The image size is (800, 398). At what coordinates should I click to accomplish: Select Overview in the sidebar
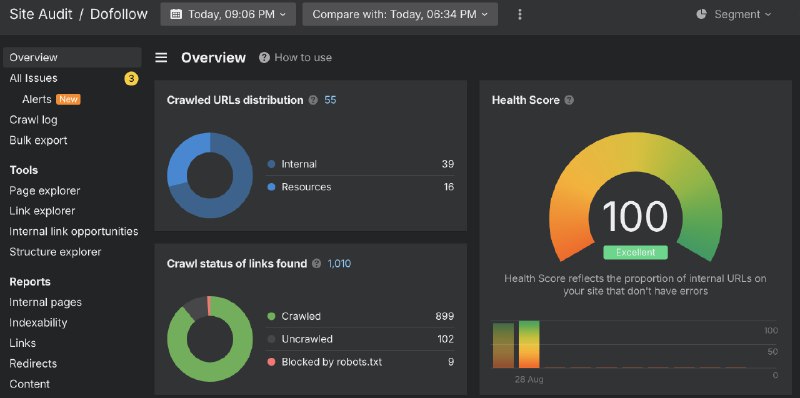click(x=72, y=58)
